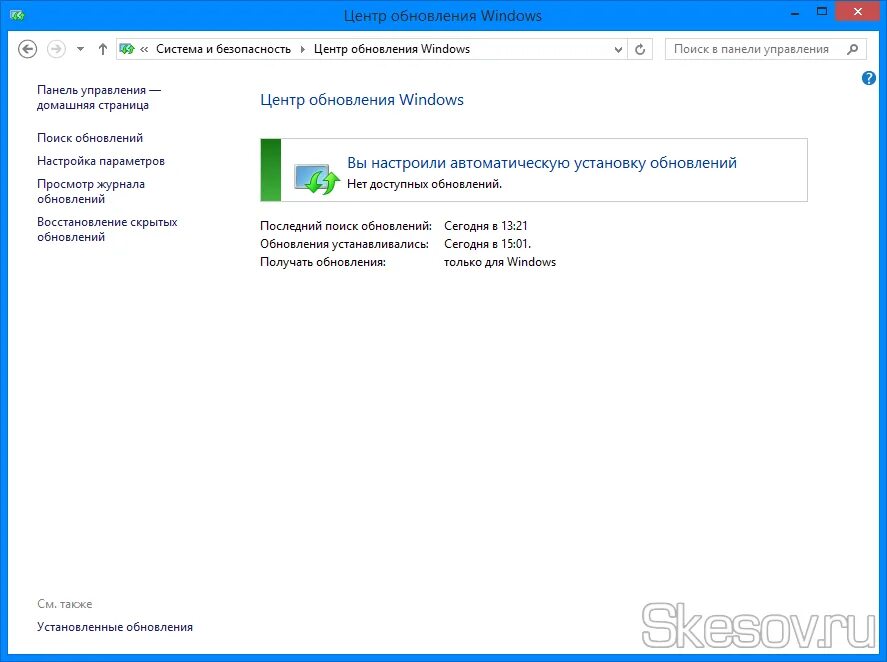The image size is (887, 662).
Task: Refresh the page with the refresh icon
Action: pyautogui.click(x=640, y=50)
